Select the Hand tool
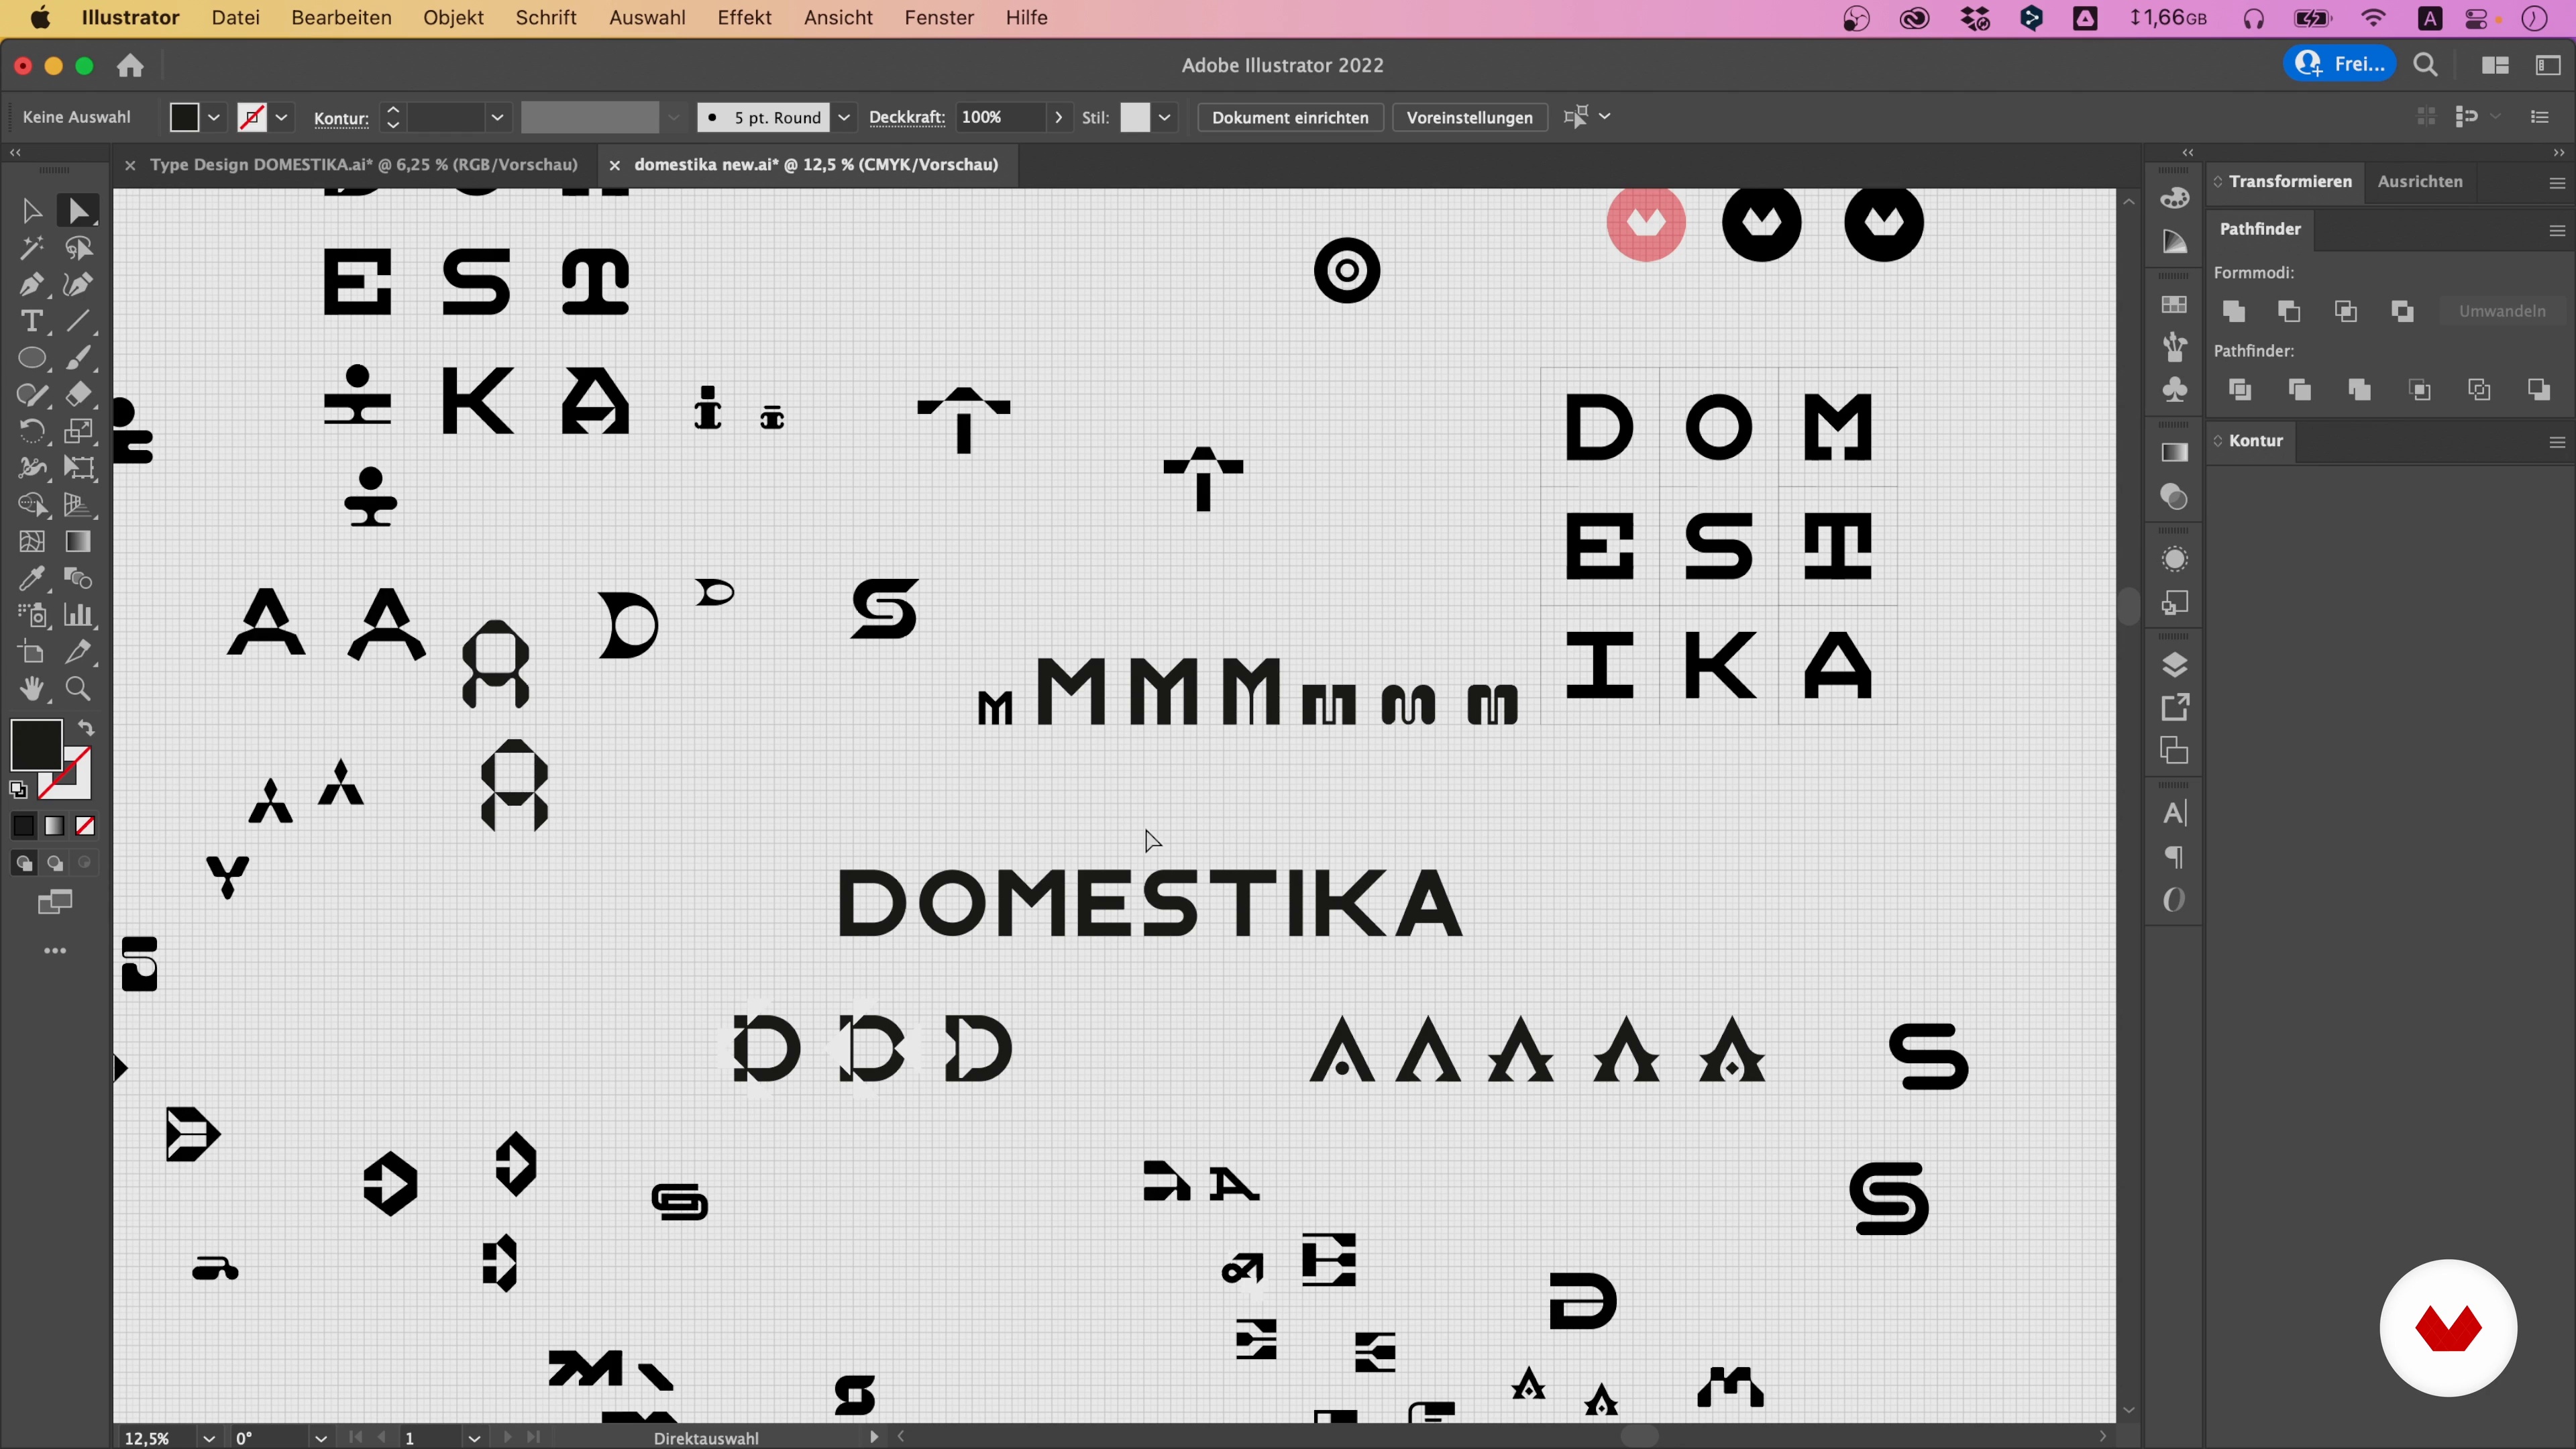The image size is (2576, 1449). point(31,689)
